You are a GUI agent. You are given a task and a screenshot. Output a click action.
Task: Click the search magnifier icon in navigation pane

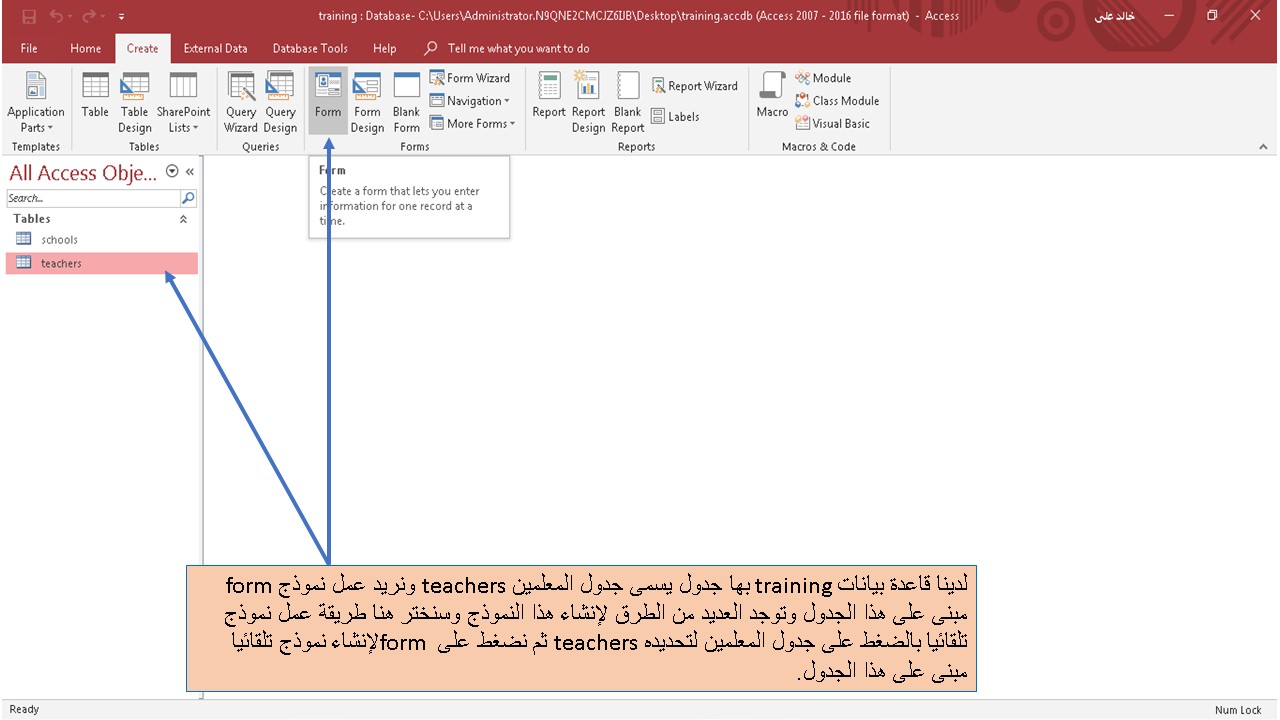188,198
